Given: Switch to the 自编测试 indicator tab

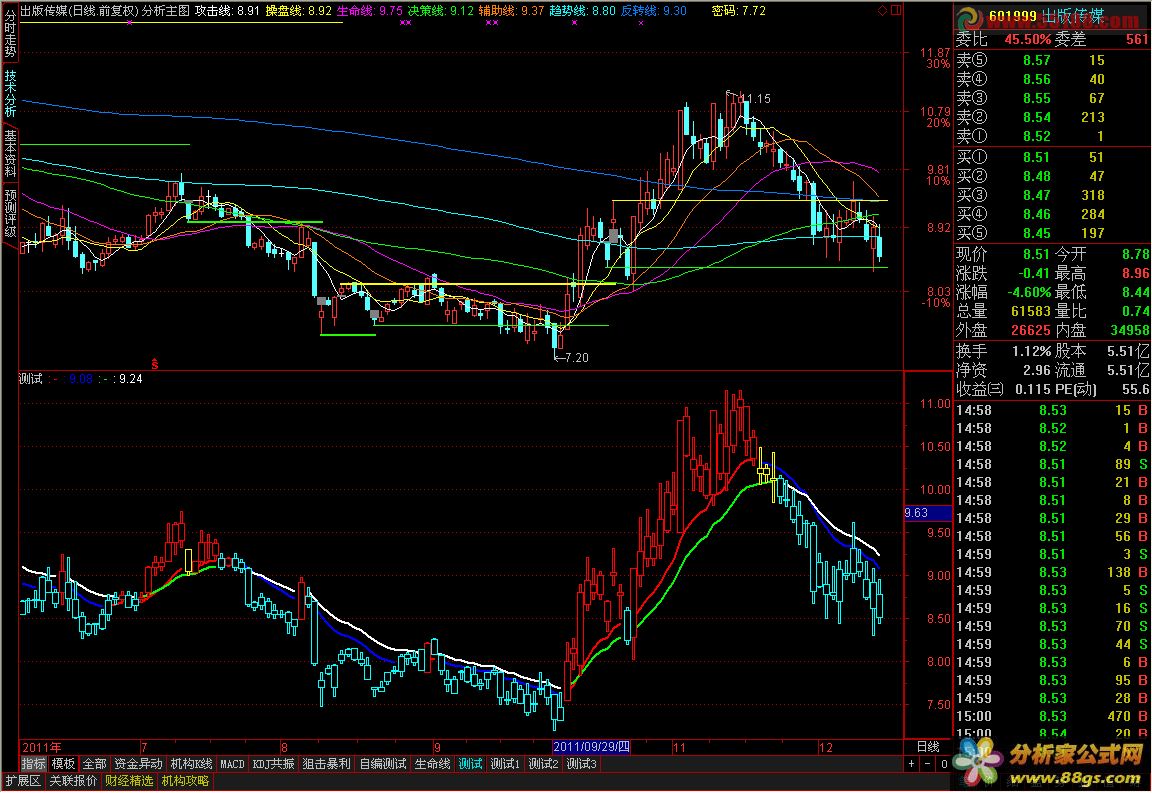Looking at the screenshot, I should pos(382,764).
